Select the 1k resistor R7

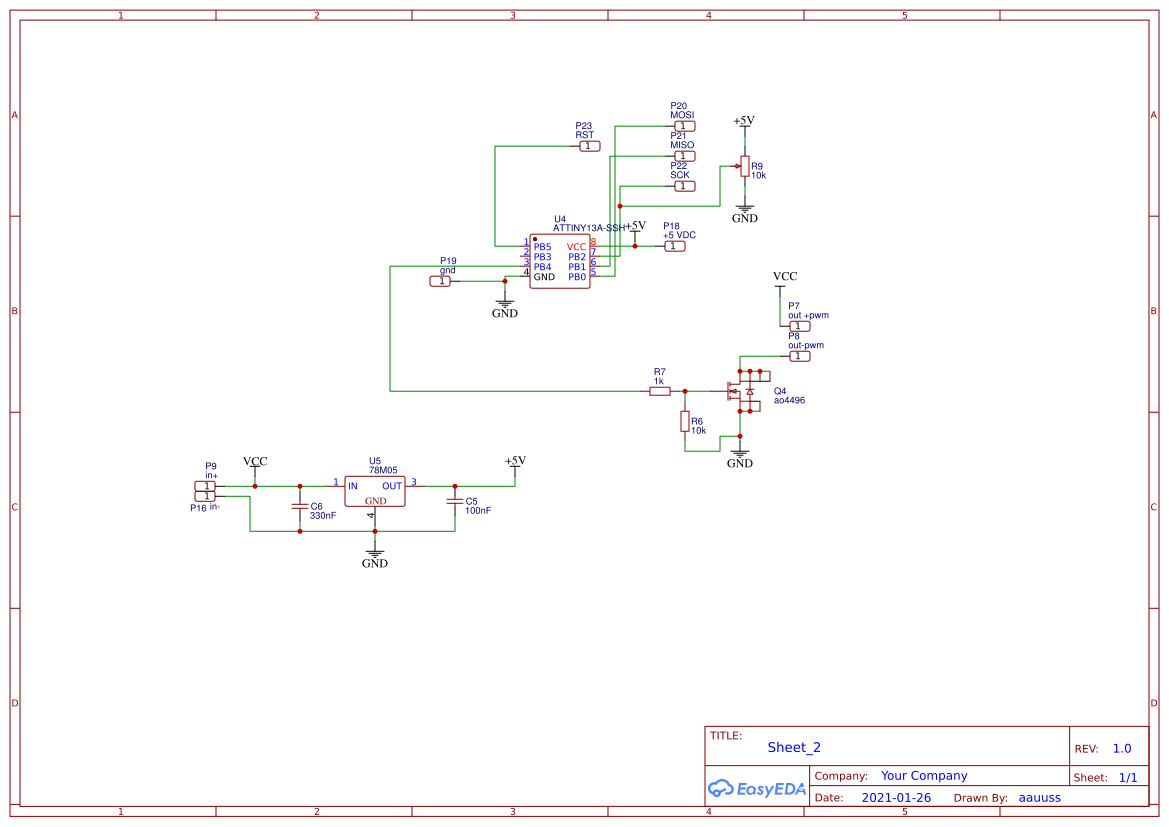660,390
